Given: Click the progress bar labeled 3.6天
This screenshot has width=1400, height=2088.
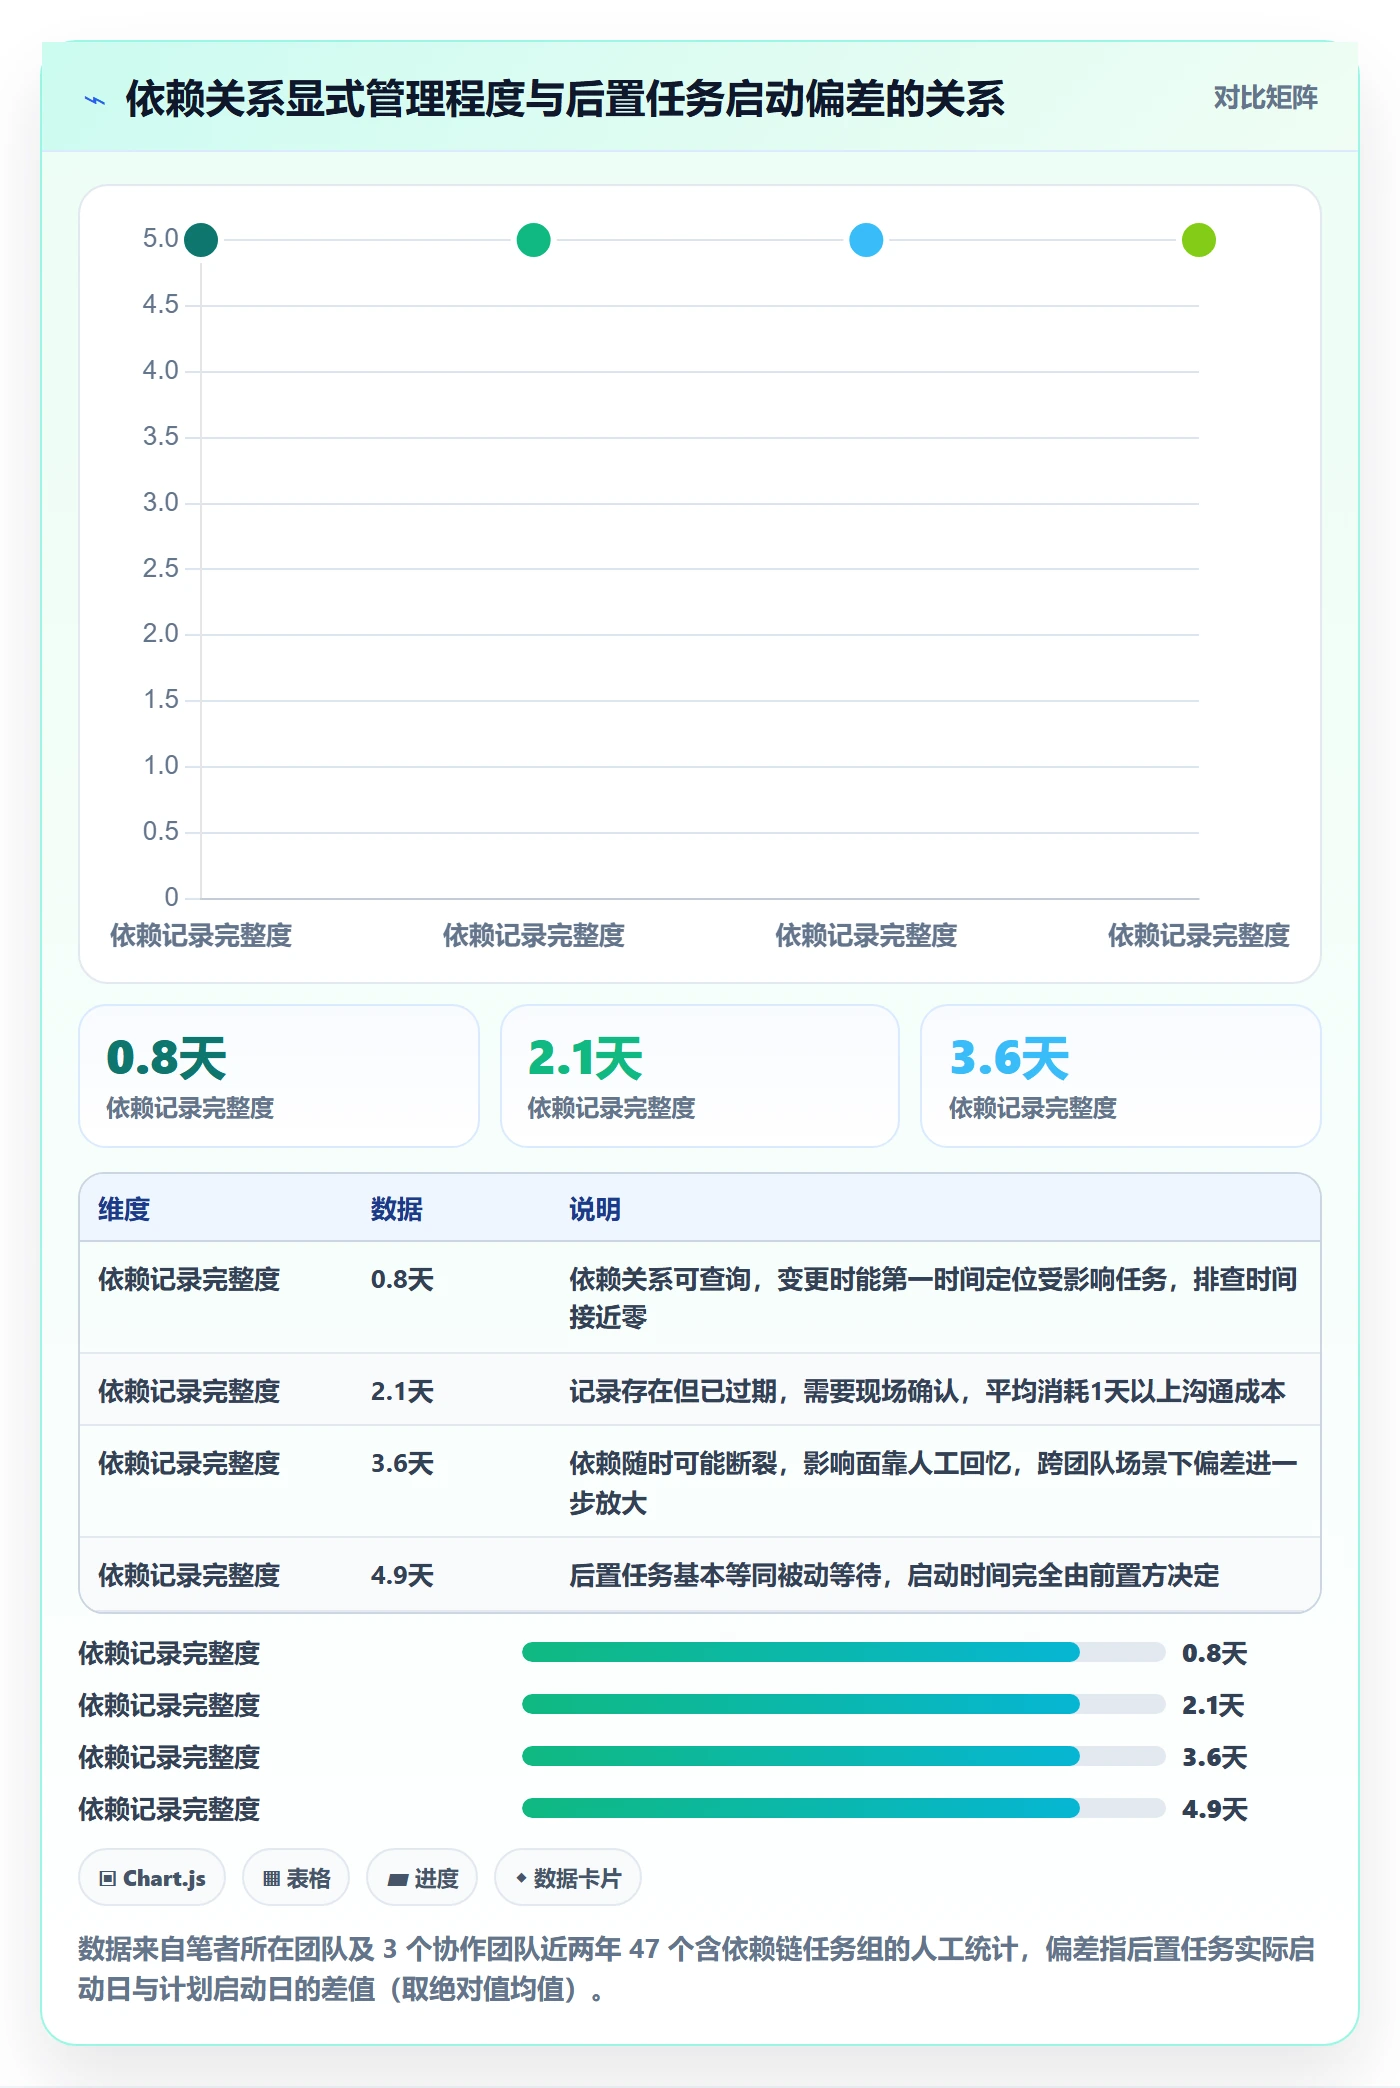Looking at the screenshot, I should tap(844, 1756).
